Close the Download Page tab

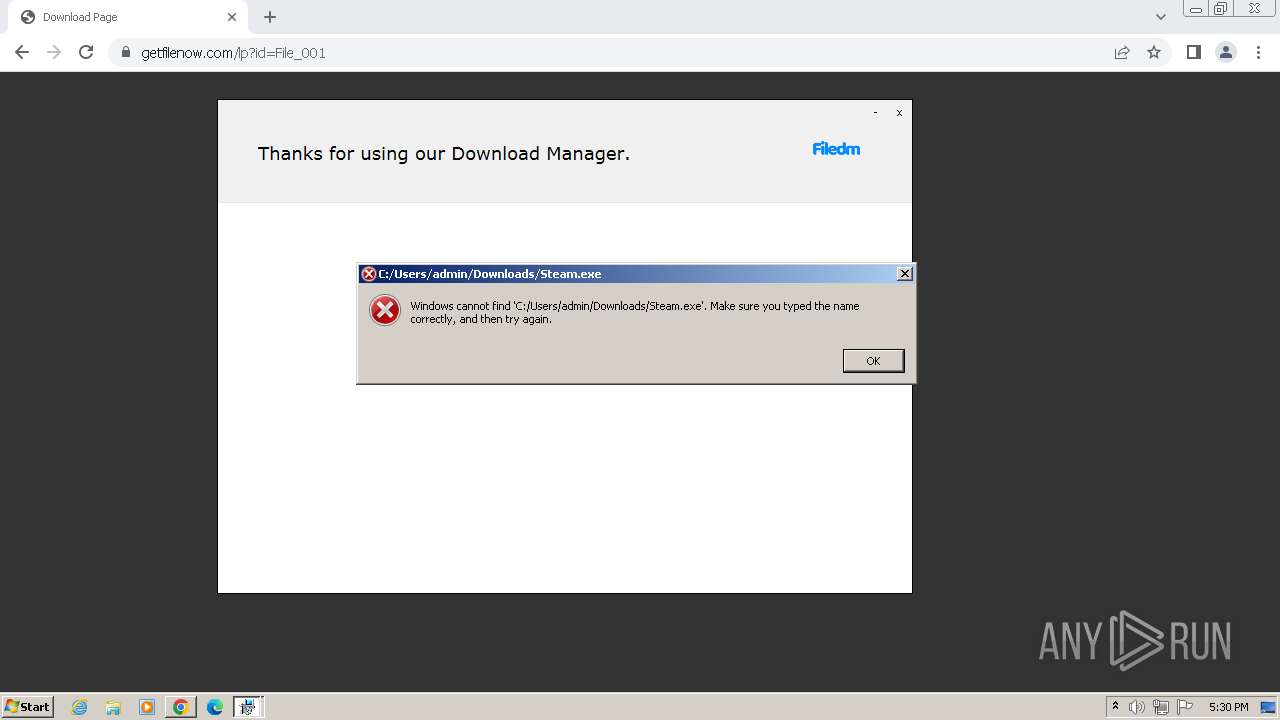coord(232,17)
